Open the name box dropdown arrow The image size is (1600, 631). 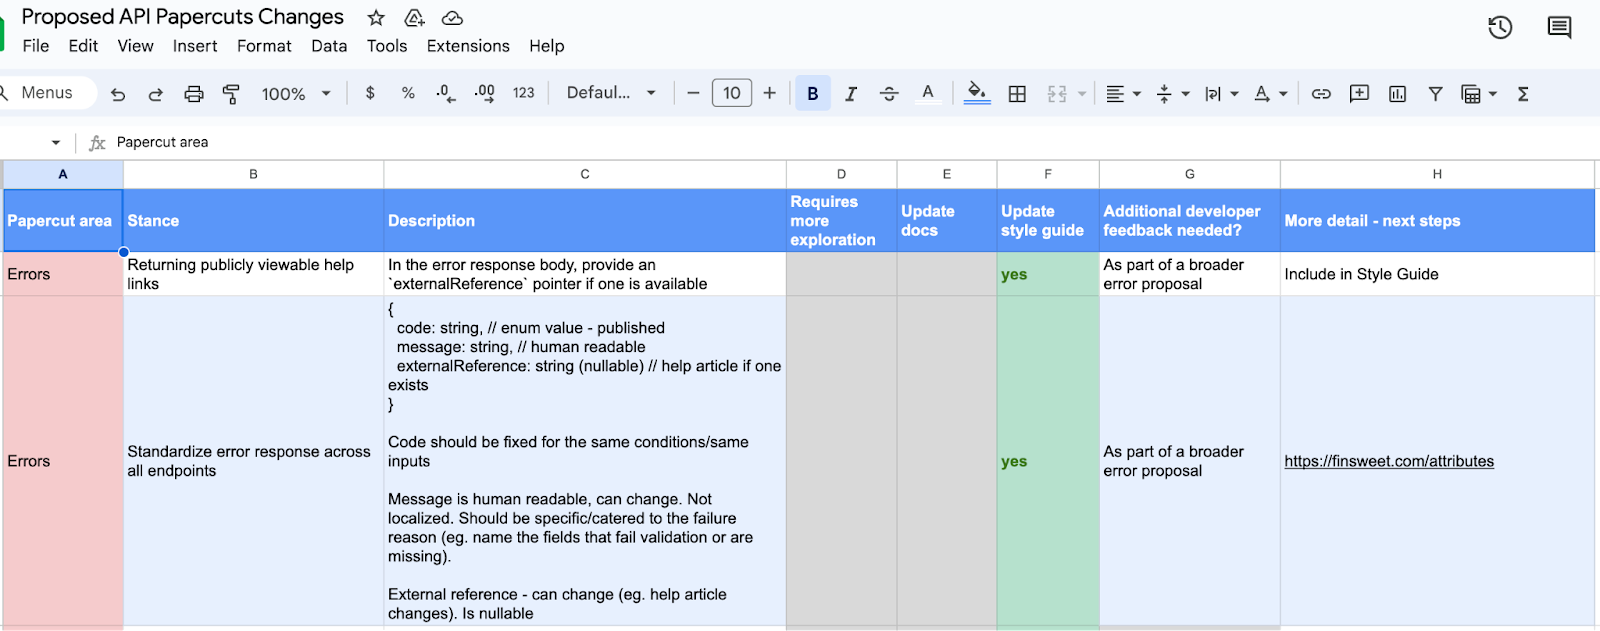click(56, 143)
